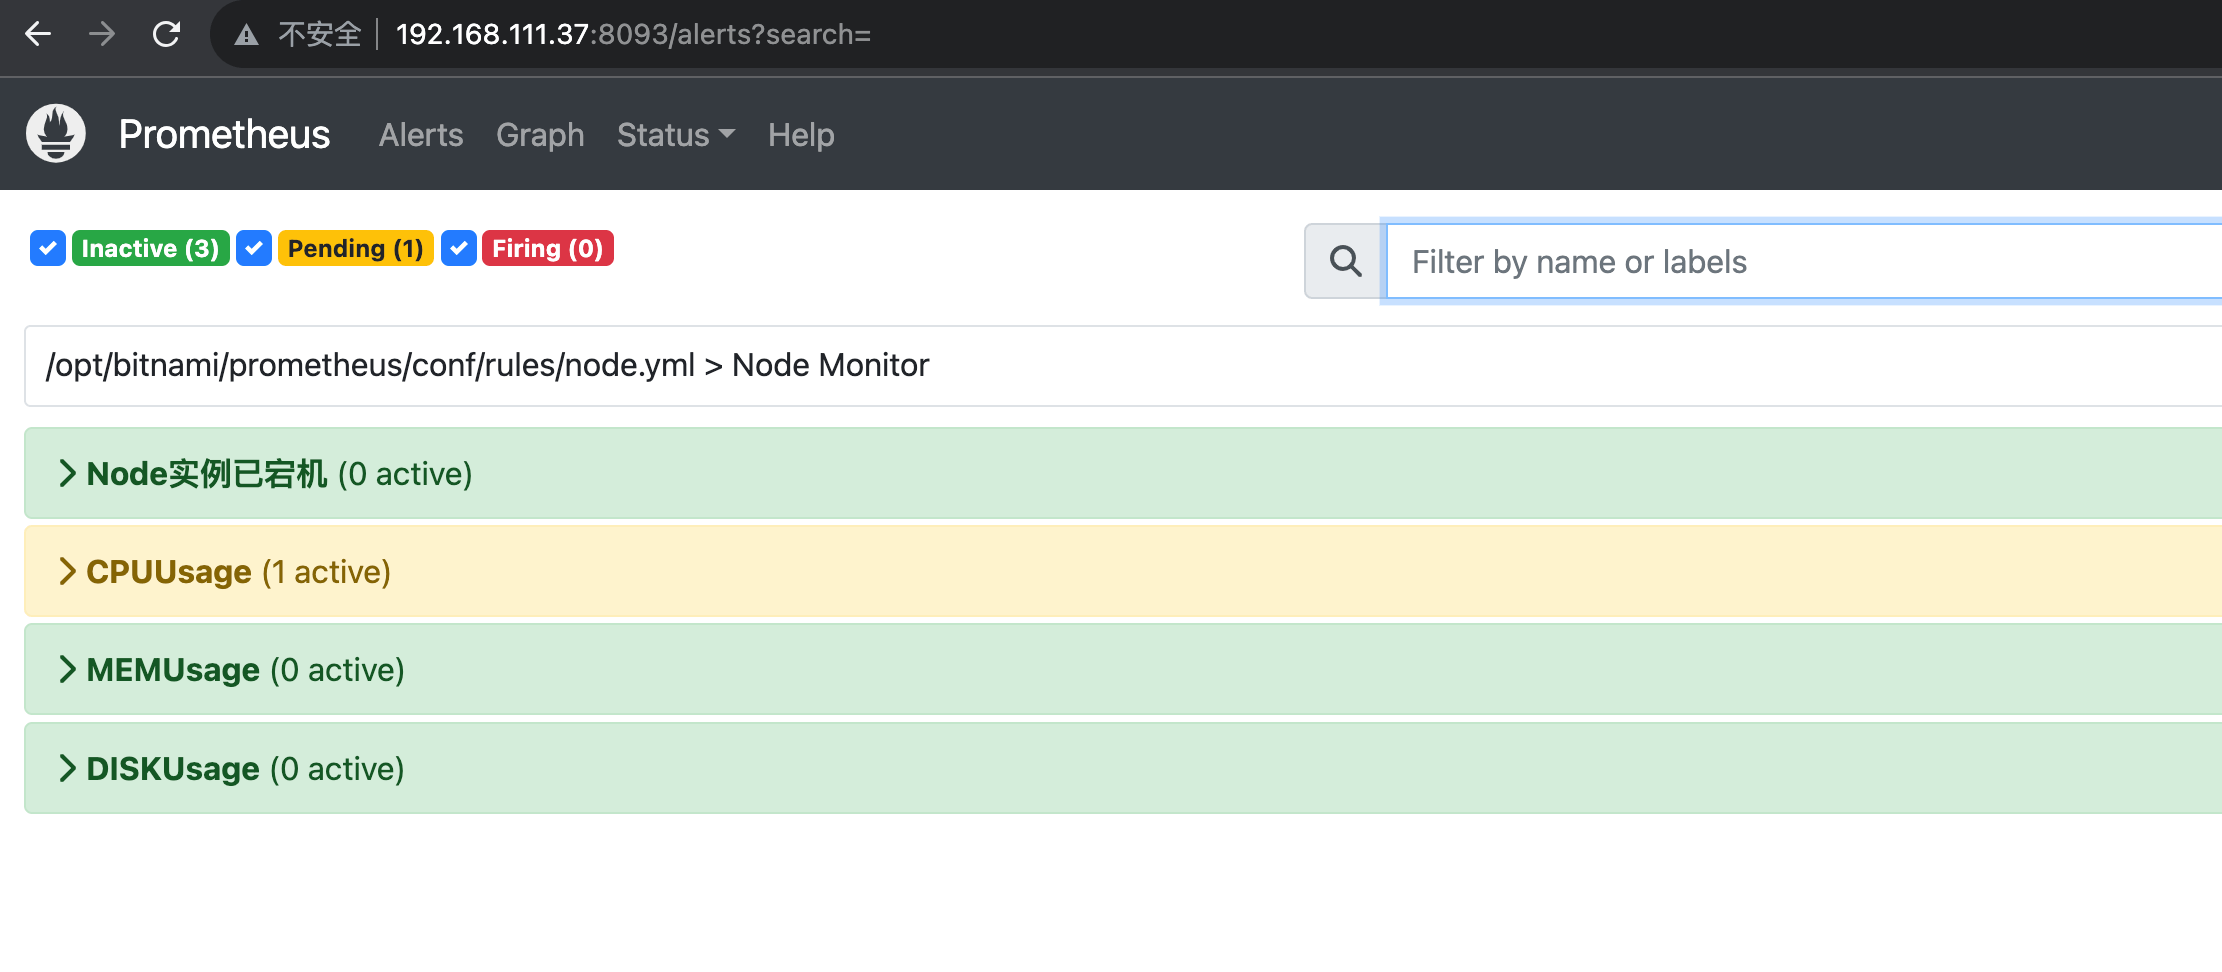The height and width of the screenshot is (972, 2222).
Task: Click the MEMUsage alert name
Action: pyautogui.click(x=173, y=670)
